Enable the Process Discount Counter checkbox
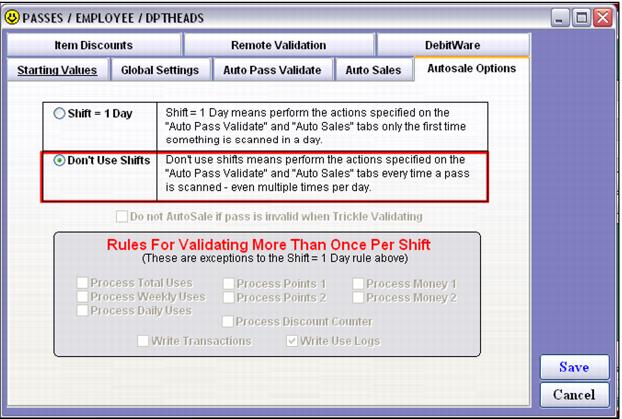 (x=228, y=321)
